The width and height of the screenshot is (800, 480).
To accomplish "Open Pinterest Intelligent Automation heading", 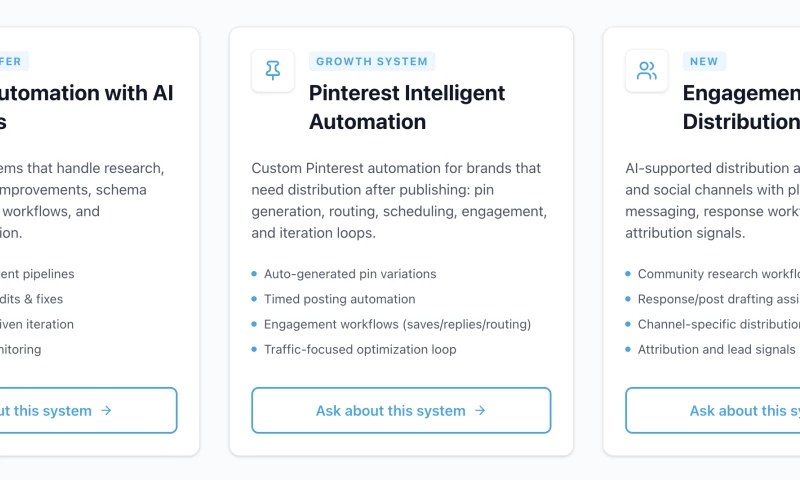I will [x=407, y=107].
